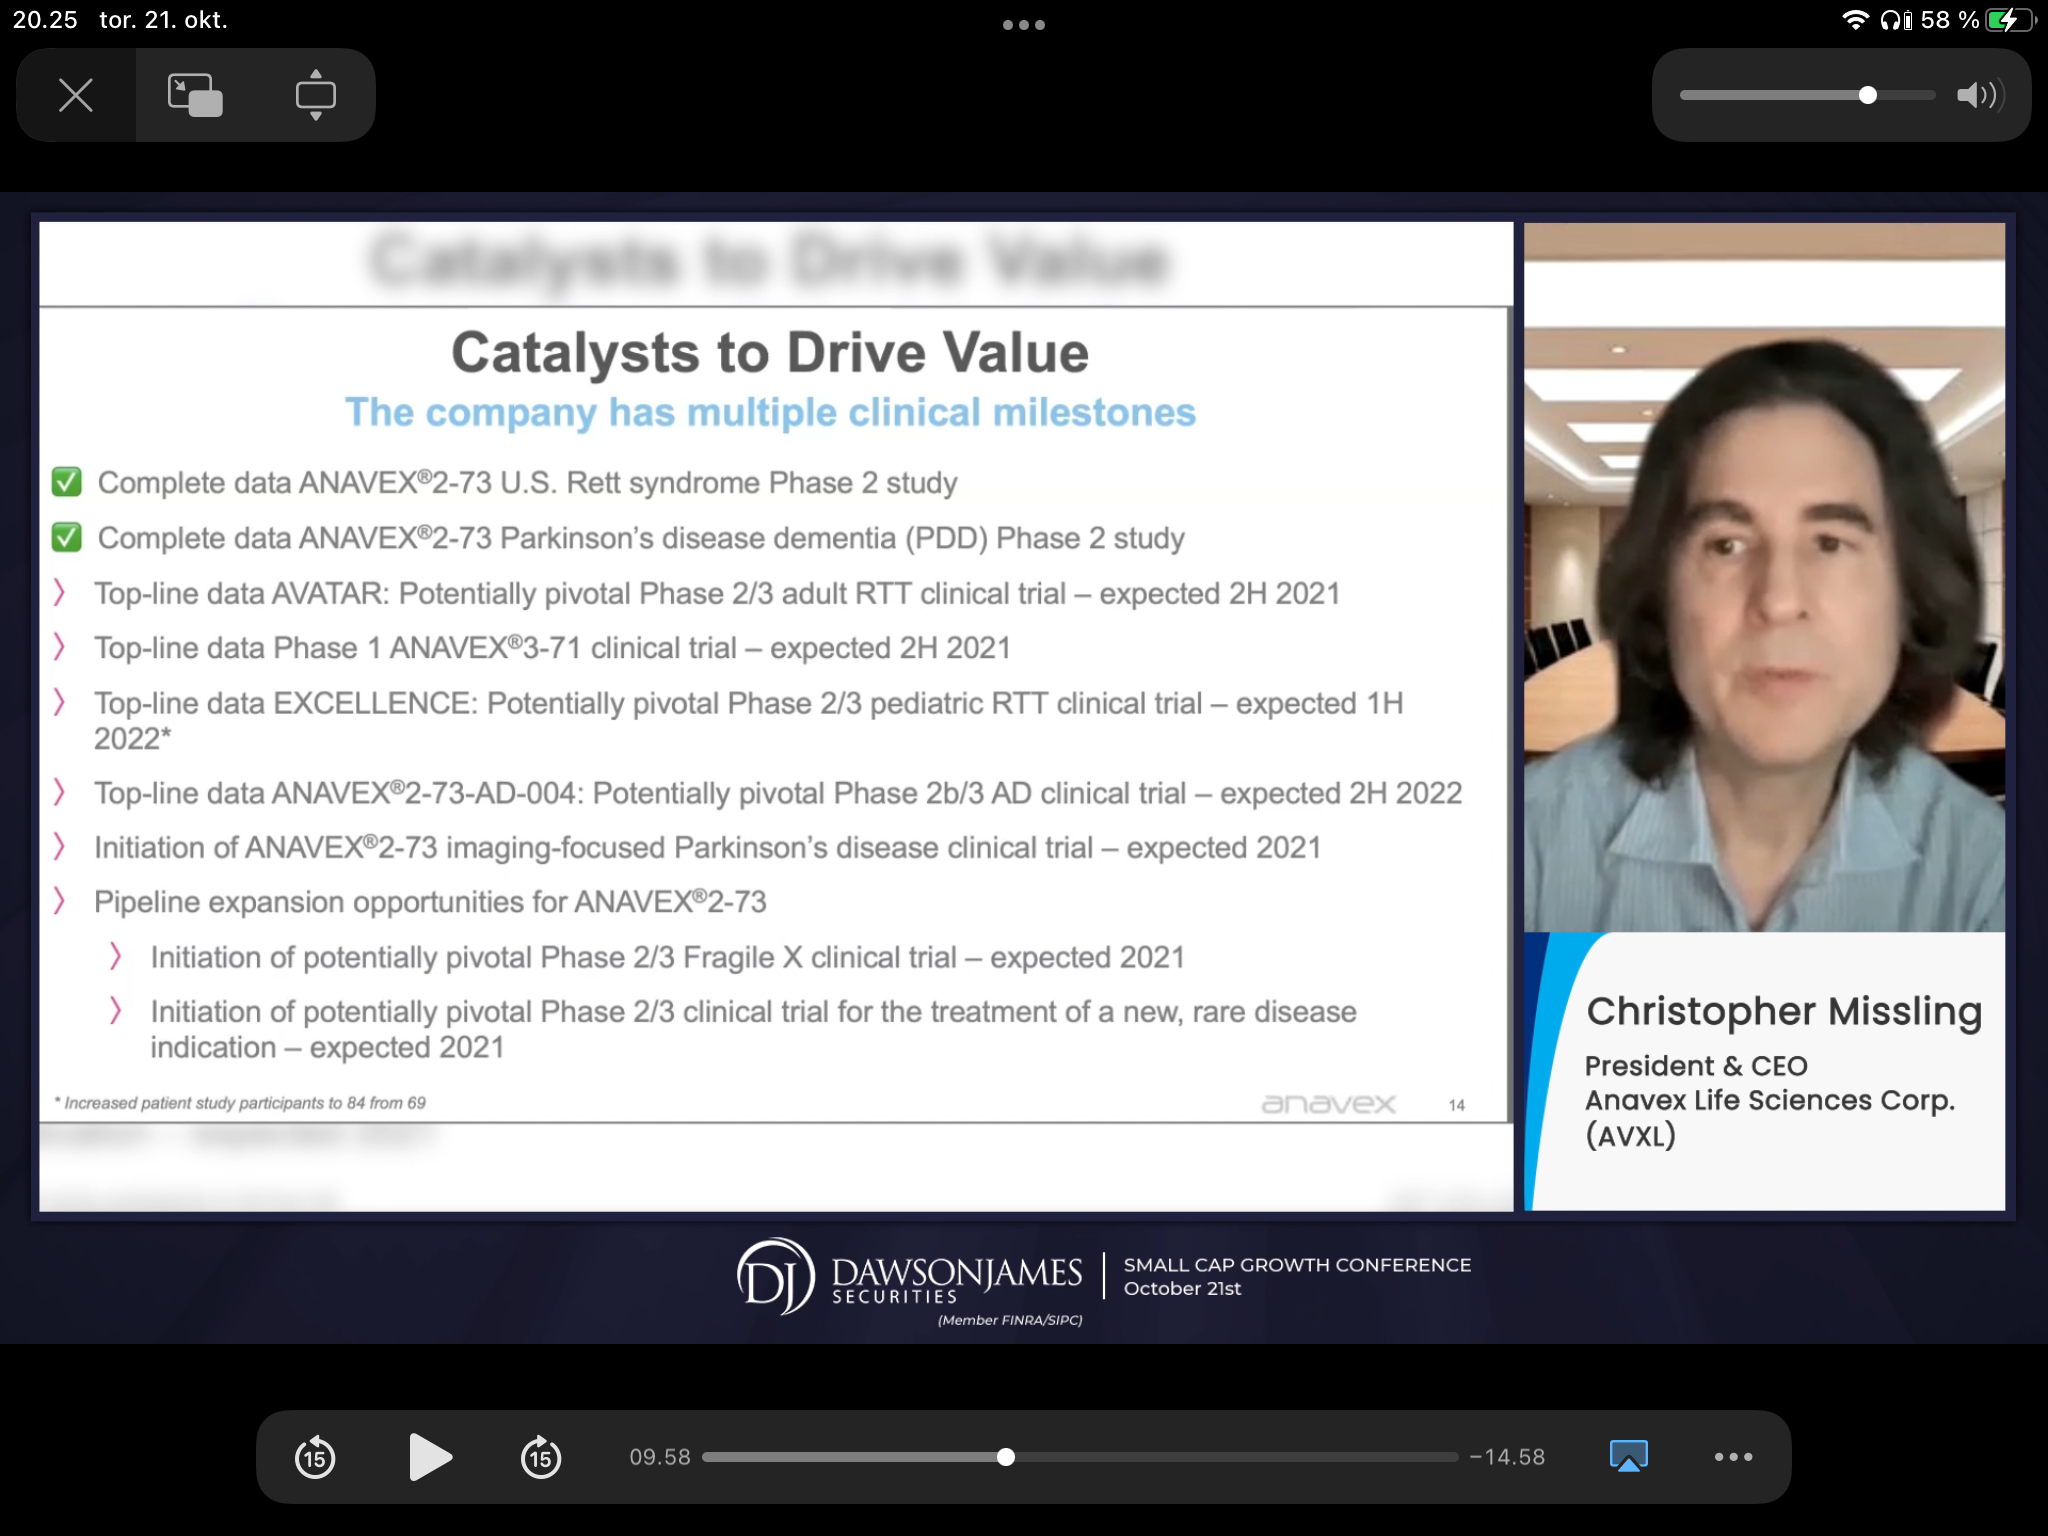Click 'President & CEO' caption text
The image size is (2048, 1536).
point(1696,1066)
